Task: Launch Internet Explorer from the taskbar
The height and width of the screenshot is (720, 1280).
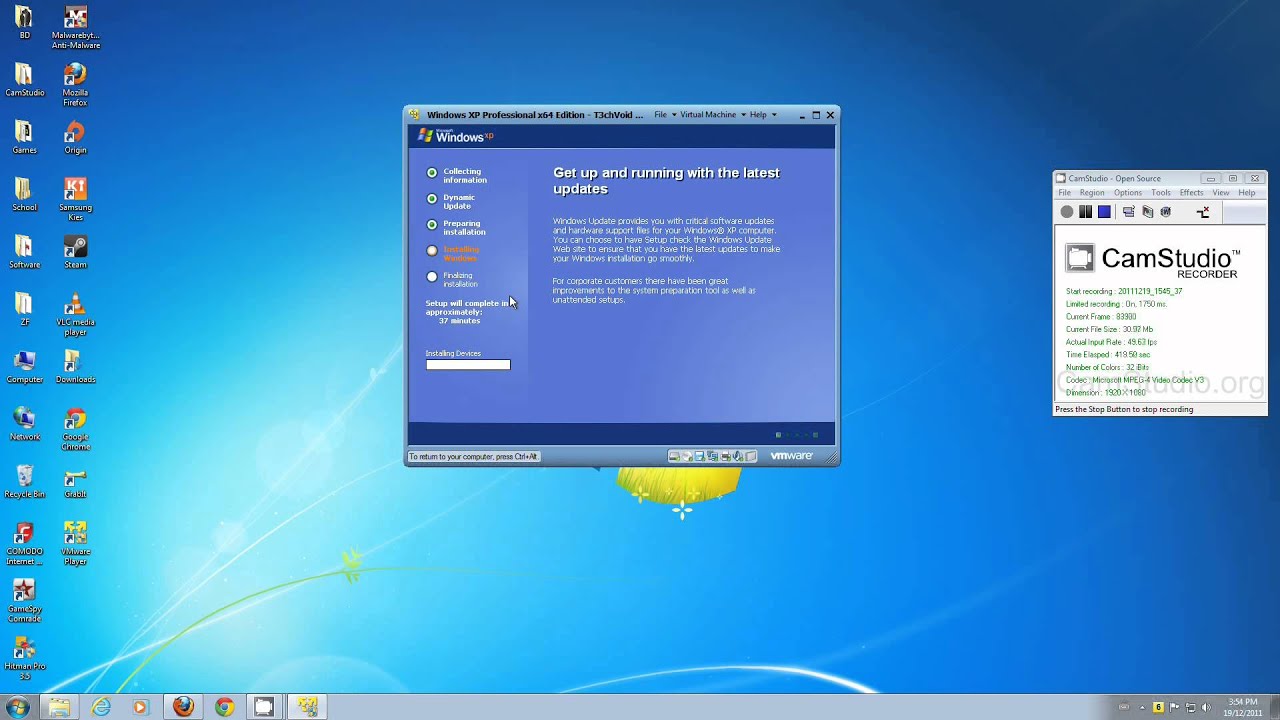Action: coord(101,707)
